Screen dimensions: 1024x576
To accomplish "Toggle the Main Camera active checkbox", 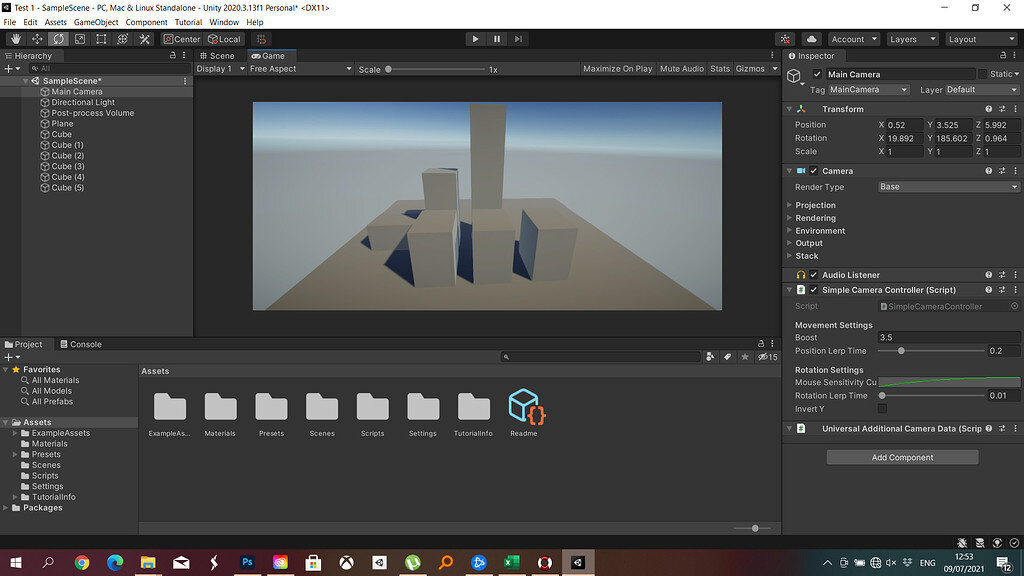I will point(817,75).
